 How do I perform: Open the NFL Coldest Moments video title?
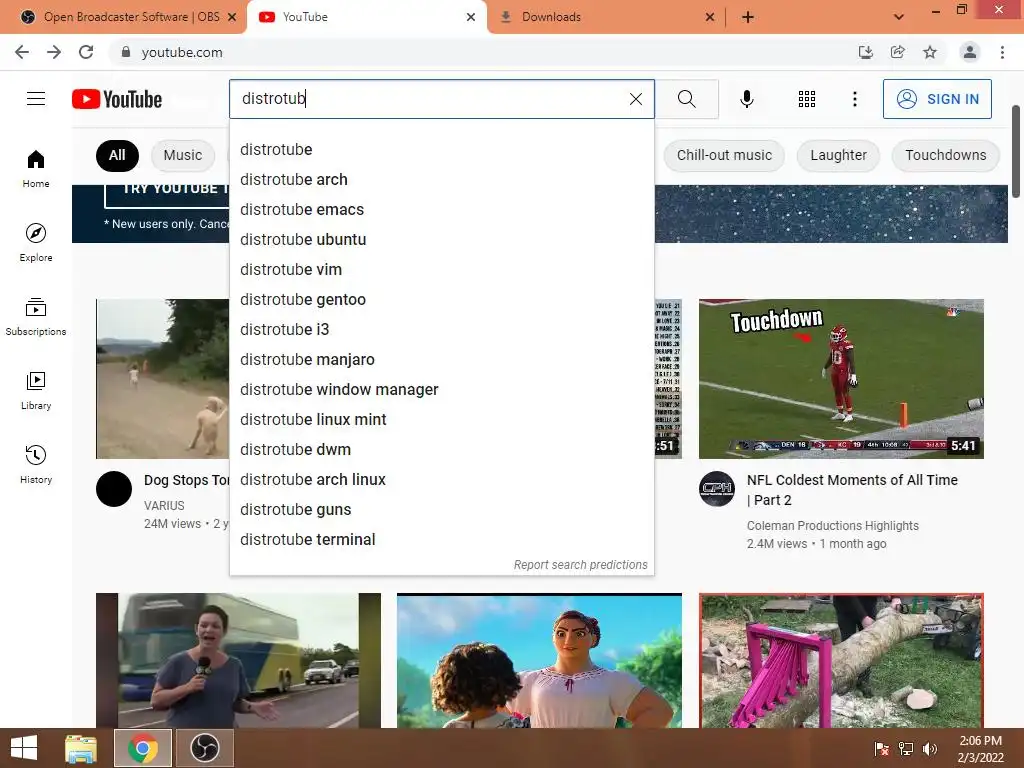coord(852,490)
